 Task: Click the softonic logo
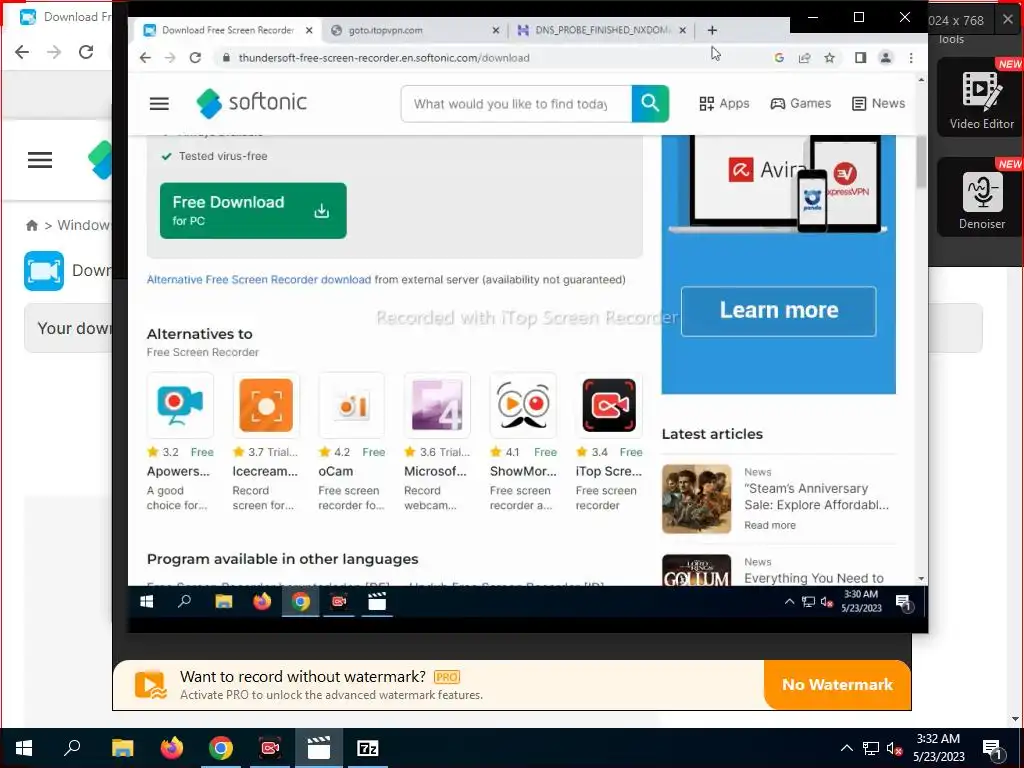tap(251, 103)
